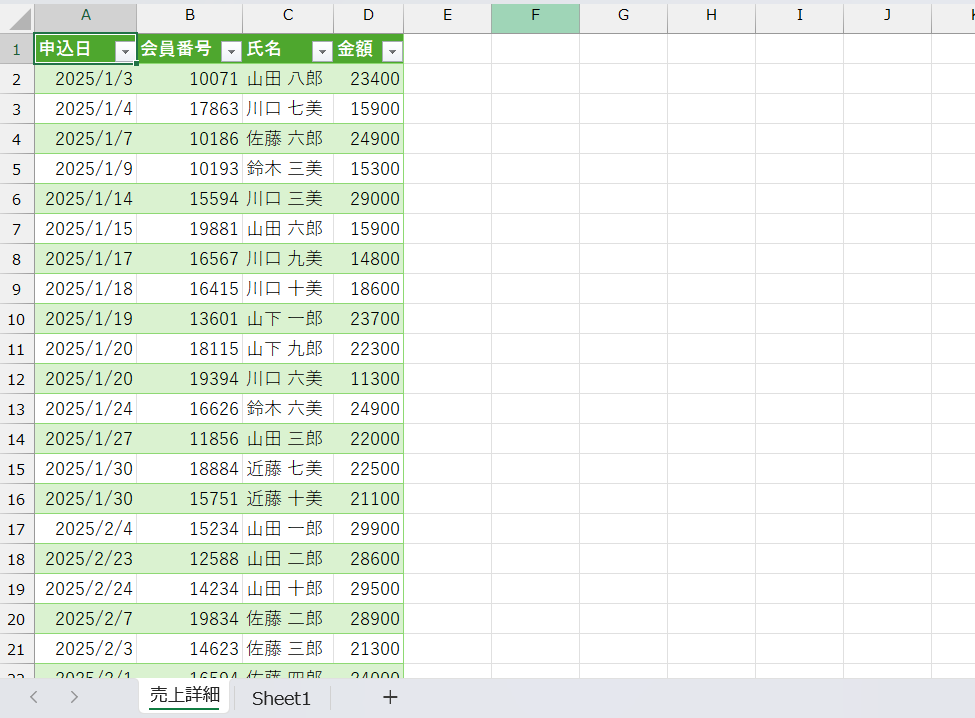The width and height of the screenshot is (975, 718).
Task: Click the cell with 近藤 十美
Action: pos(287,499)
